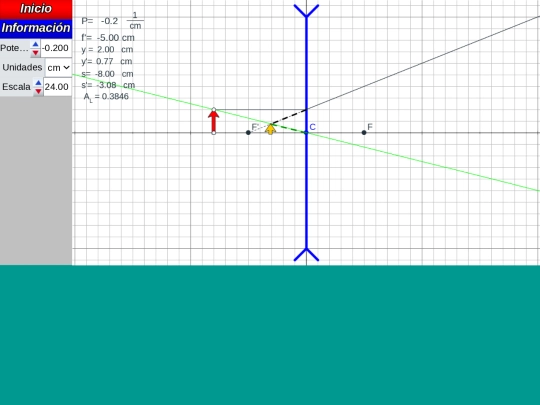Click the s= -8.00 cm readout
This screenshot has width=540, height=405.
click(107, 74)
